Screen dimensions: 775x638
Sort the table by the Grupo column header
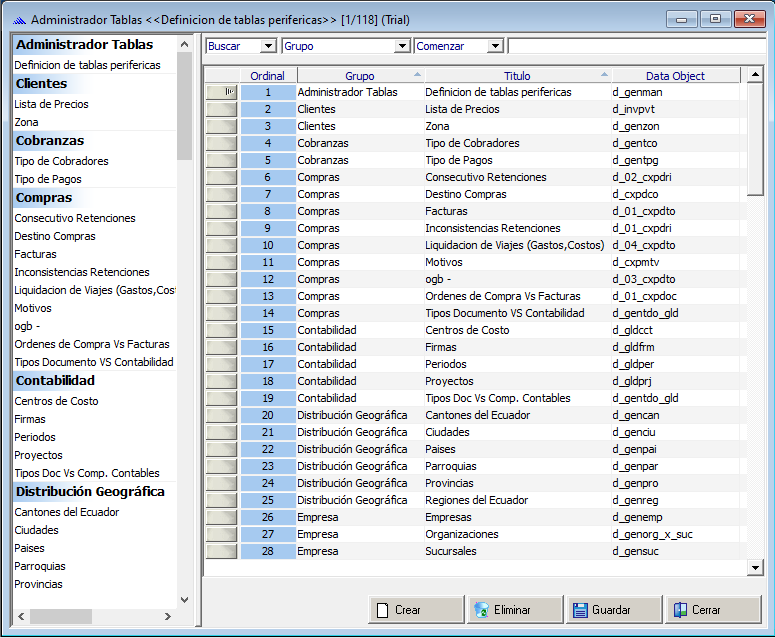(360, 76)
